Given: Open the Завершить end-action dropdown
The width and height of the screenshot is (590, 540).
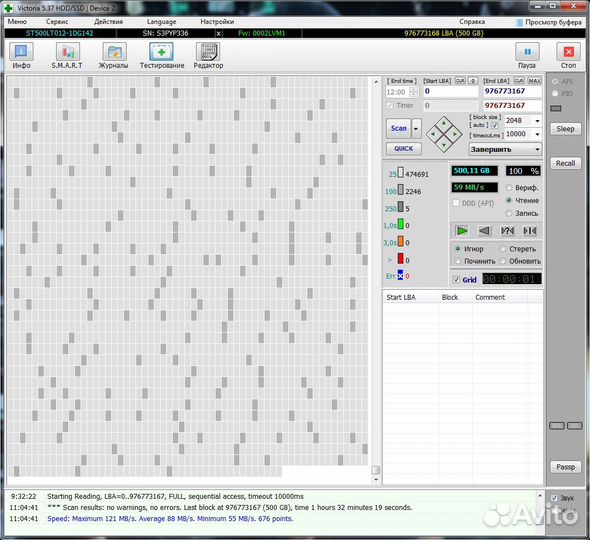Looking at the screenshot, I should (x=505, y=149).
